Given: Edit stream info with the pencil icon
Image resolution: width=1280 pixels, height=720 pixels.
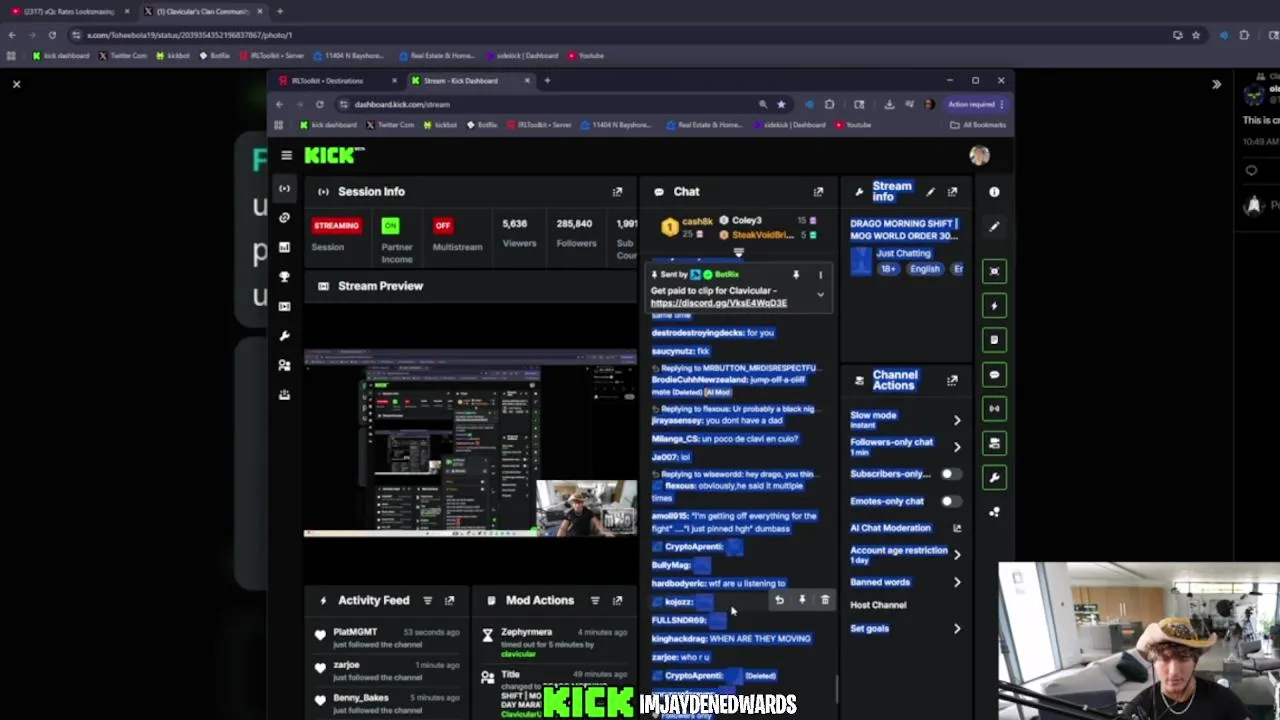Looking at the screenshot, I should (x=930, y=192).
